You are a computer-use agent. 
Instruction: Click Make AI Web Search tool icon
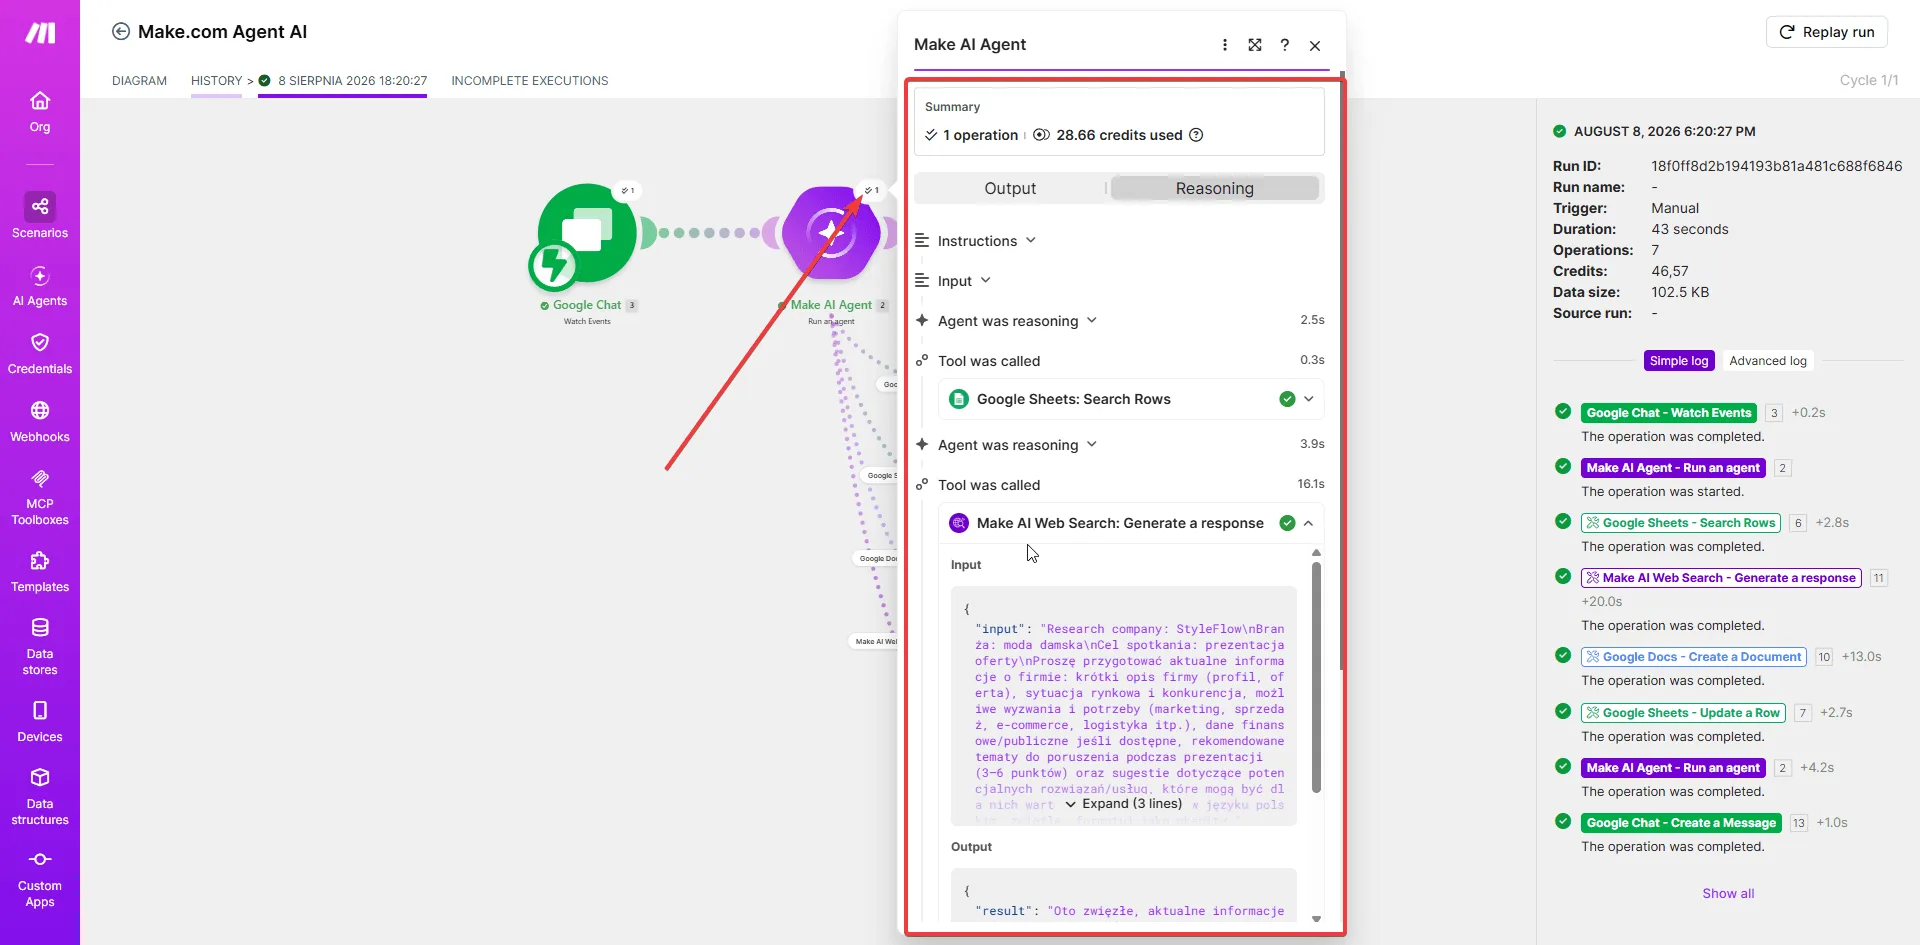(958, 523)
